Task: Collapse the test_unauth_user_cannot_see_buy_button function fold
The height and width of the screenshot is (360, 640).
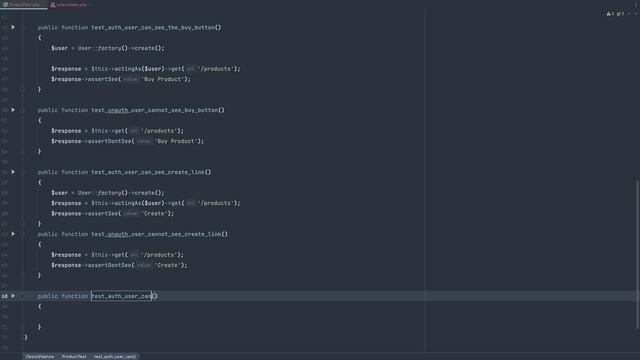Action: 23,110
